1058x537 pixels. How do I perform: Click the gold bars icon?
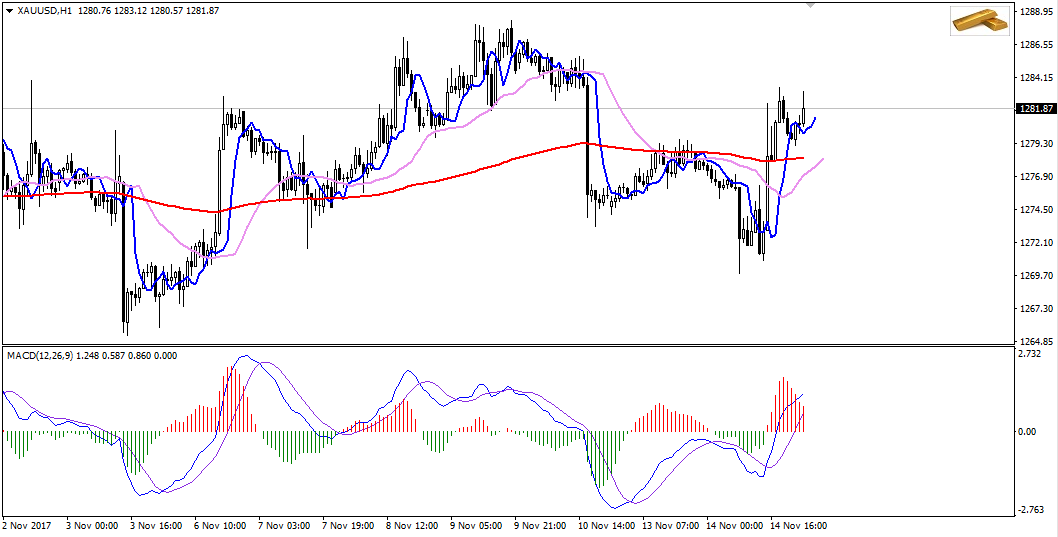(980, 21)
